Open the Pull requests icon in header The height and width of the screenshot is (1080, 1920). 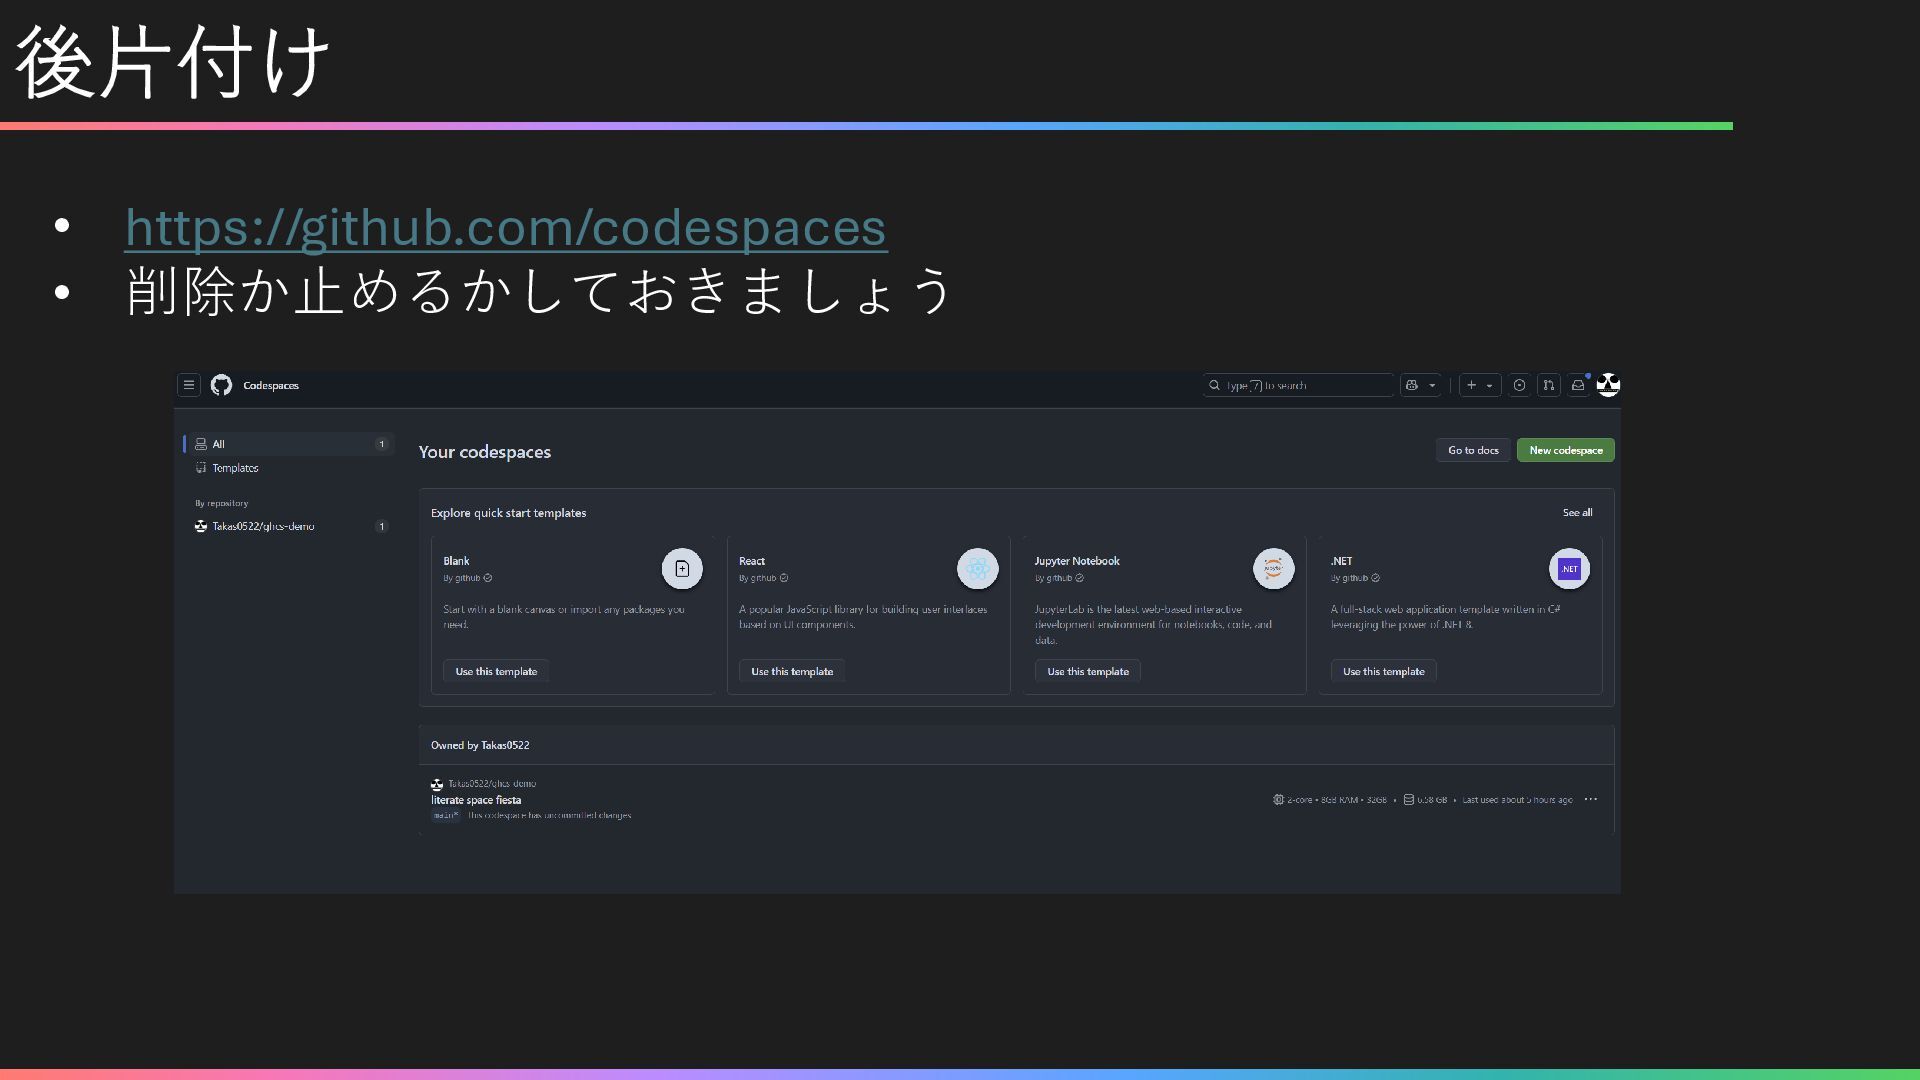(x=1548, y=385)
